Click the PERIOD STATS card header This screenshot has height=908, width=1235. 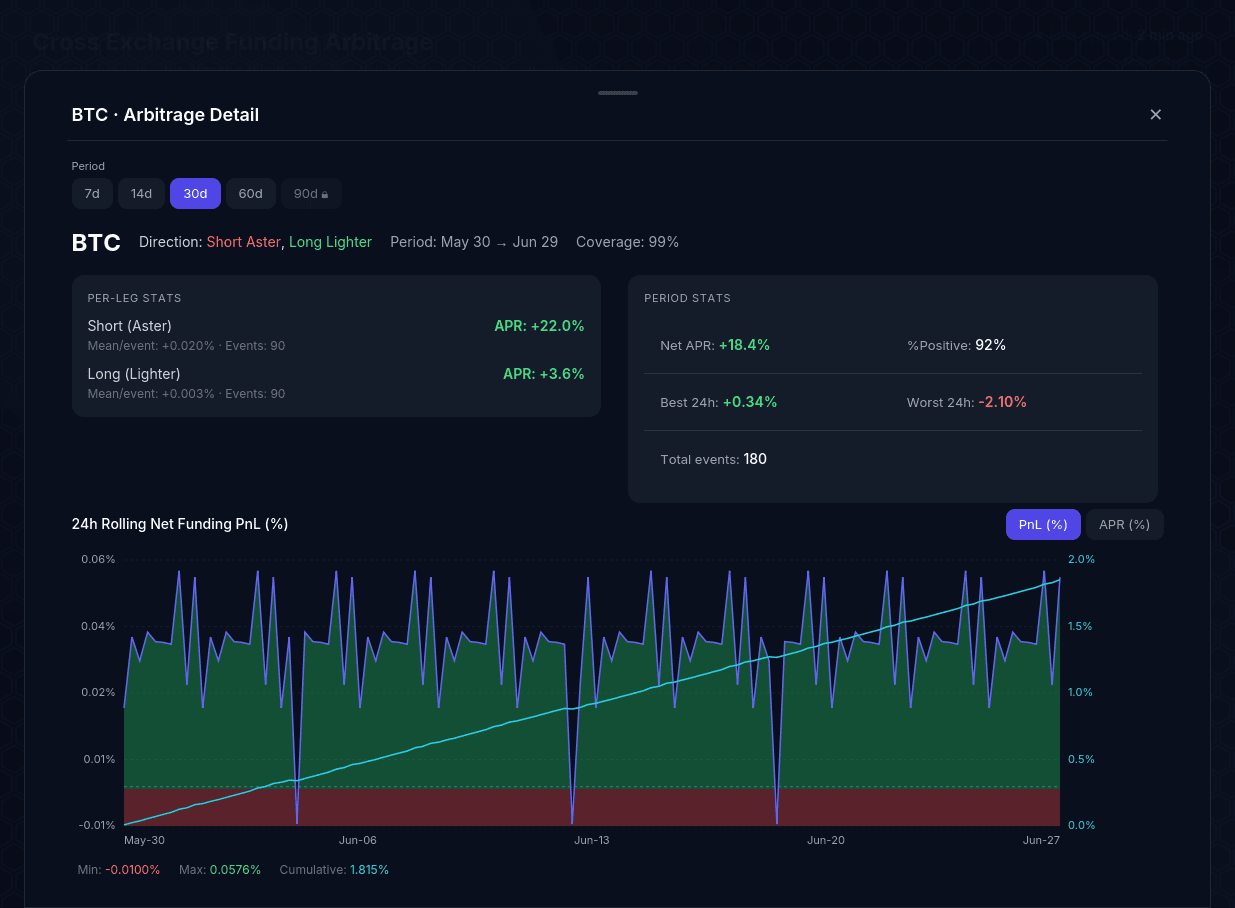(x=688, y=298)
